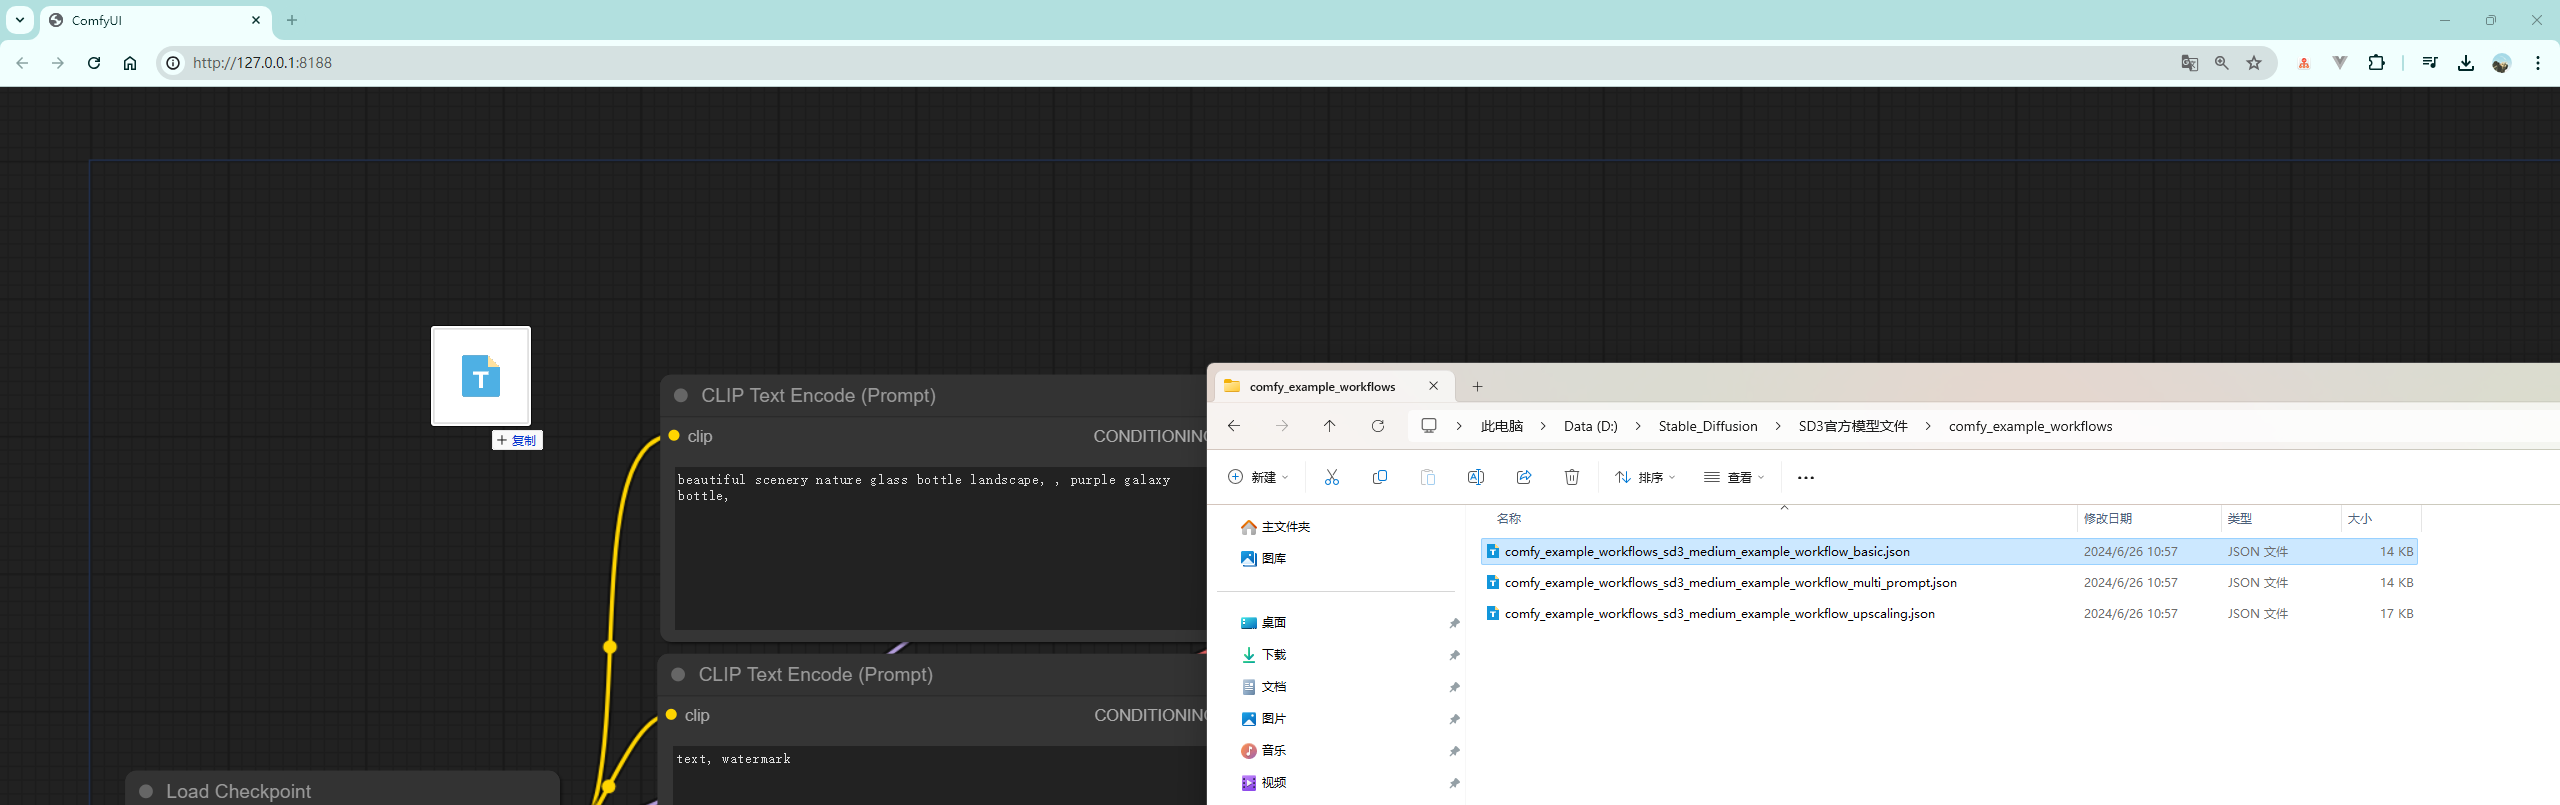This screenshot has width=2560, height=805.
Task: Click the This PC monitor icon in breadcrumb
Action: pos(1429,426)
